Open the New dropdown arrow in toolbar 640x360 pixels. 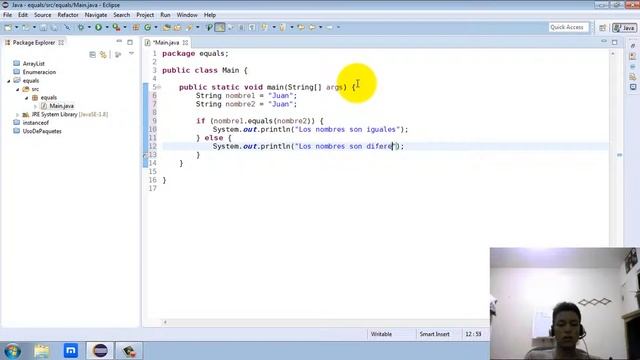point(17,27)
